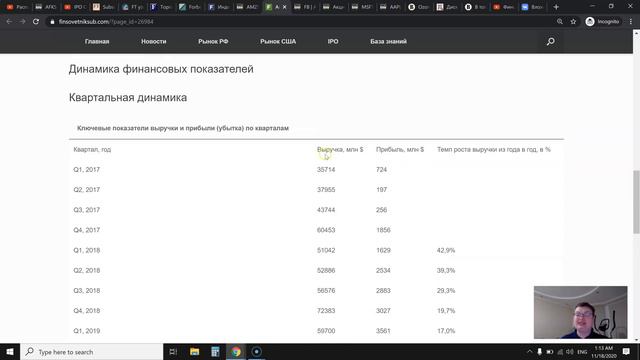Image resolution: width=640 pixels, height=360 pixels.
Task: Click profit value 1856
Action: (x=383, y=230)
